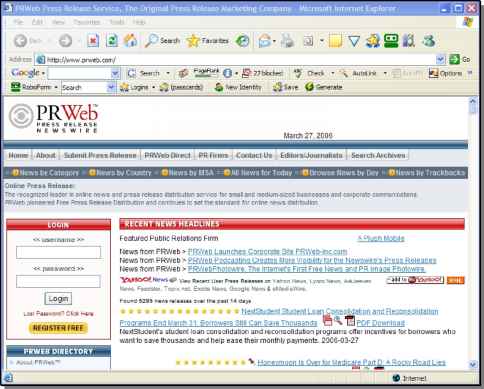Expand the Google Search button dropdown arrow
This screenshot has width=484, height=389.
(x=168, y=73)
